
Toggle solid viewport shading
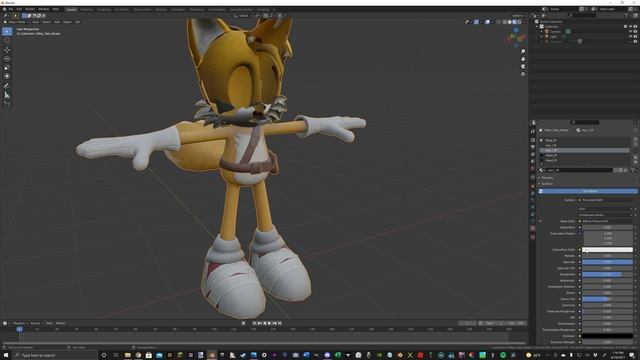point(509,22)
